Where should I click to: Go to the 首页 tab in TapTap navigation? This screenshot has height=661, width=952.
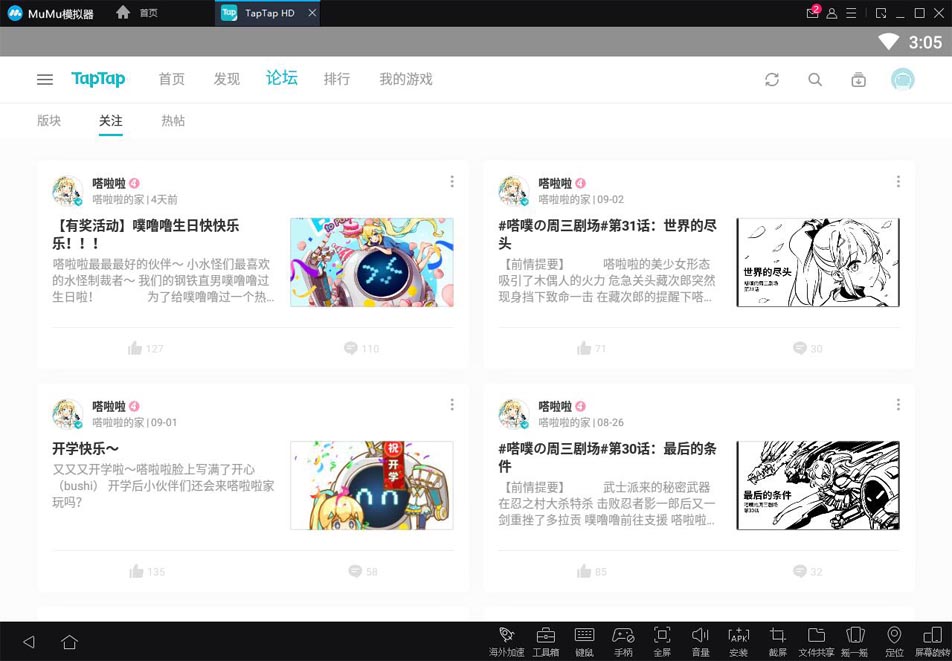tap(171, 80)
